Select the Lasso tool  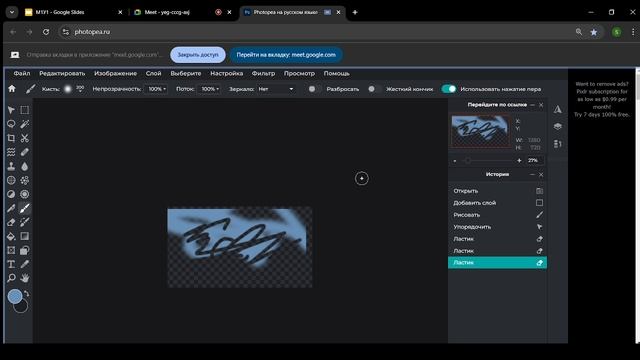[11, 124]
